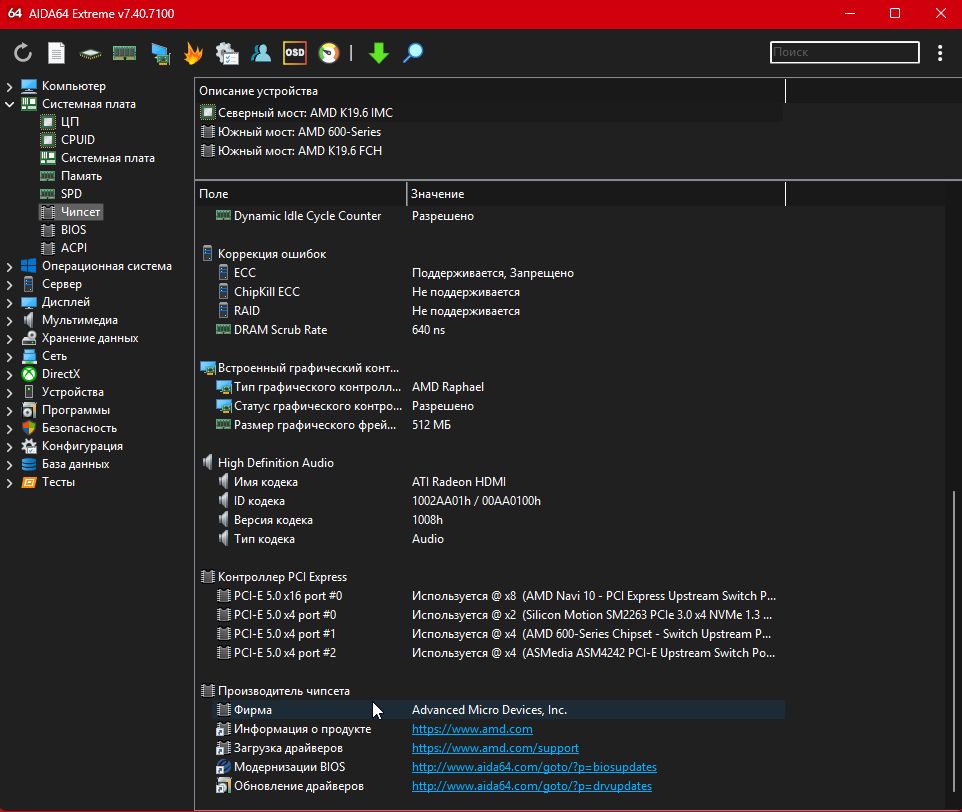Expand the Операционная система node
Viewport: 962px width, 812px height.
coord(9,267)
